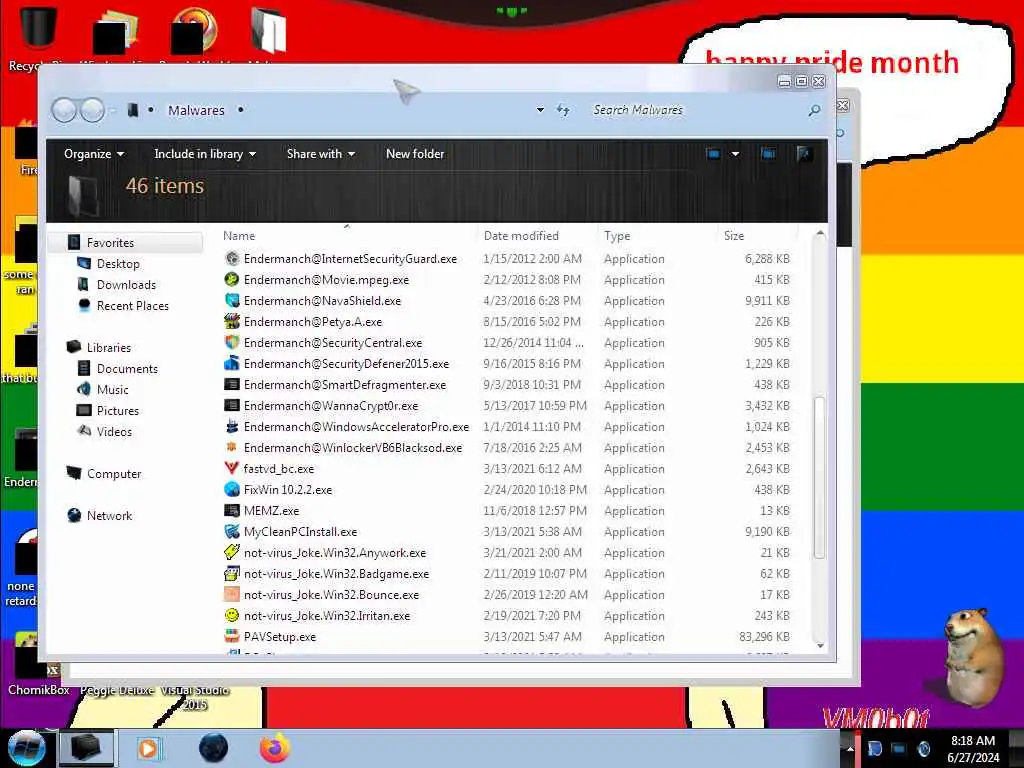Open the Videos library
Viewport: 1024px width, 768px height.
(114, 432)
